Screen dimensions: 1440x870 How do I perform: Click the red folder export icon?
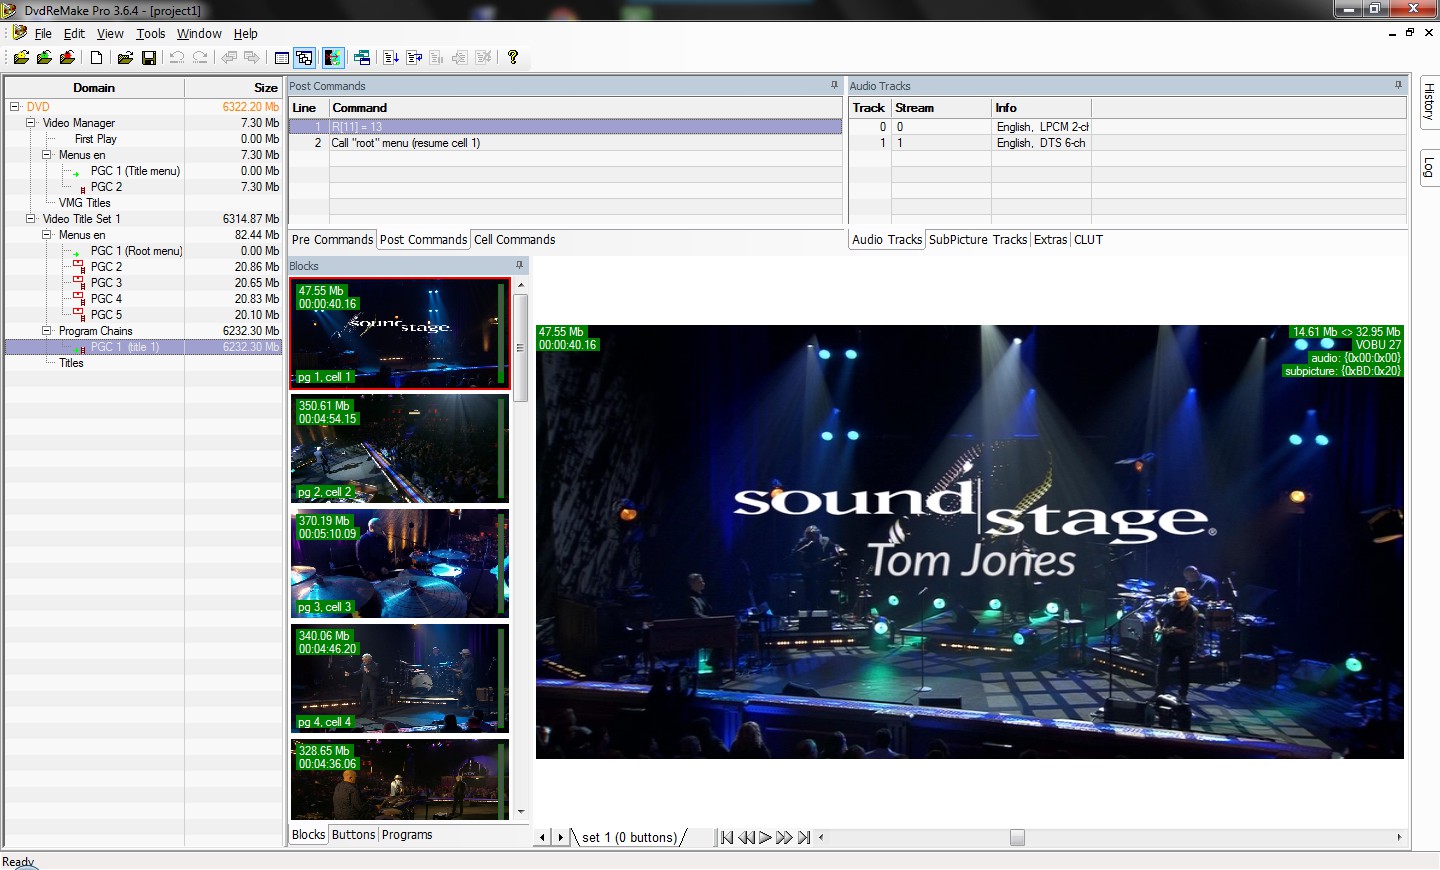point(67,58)
